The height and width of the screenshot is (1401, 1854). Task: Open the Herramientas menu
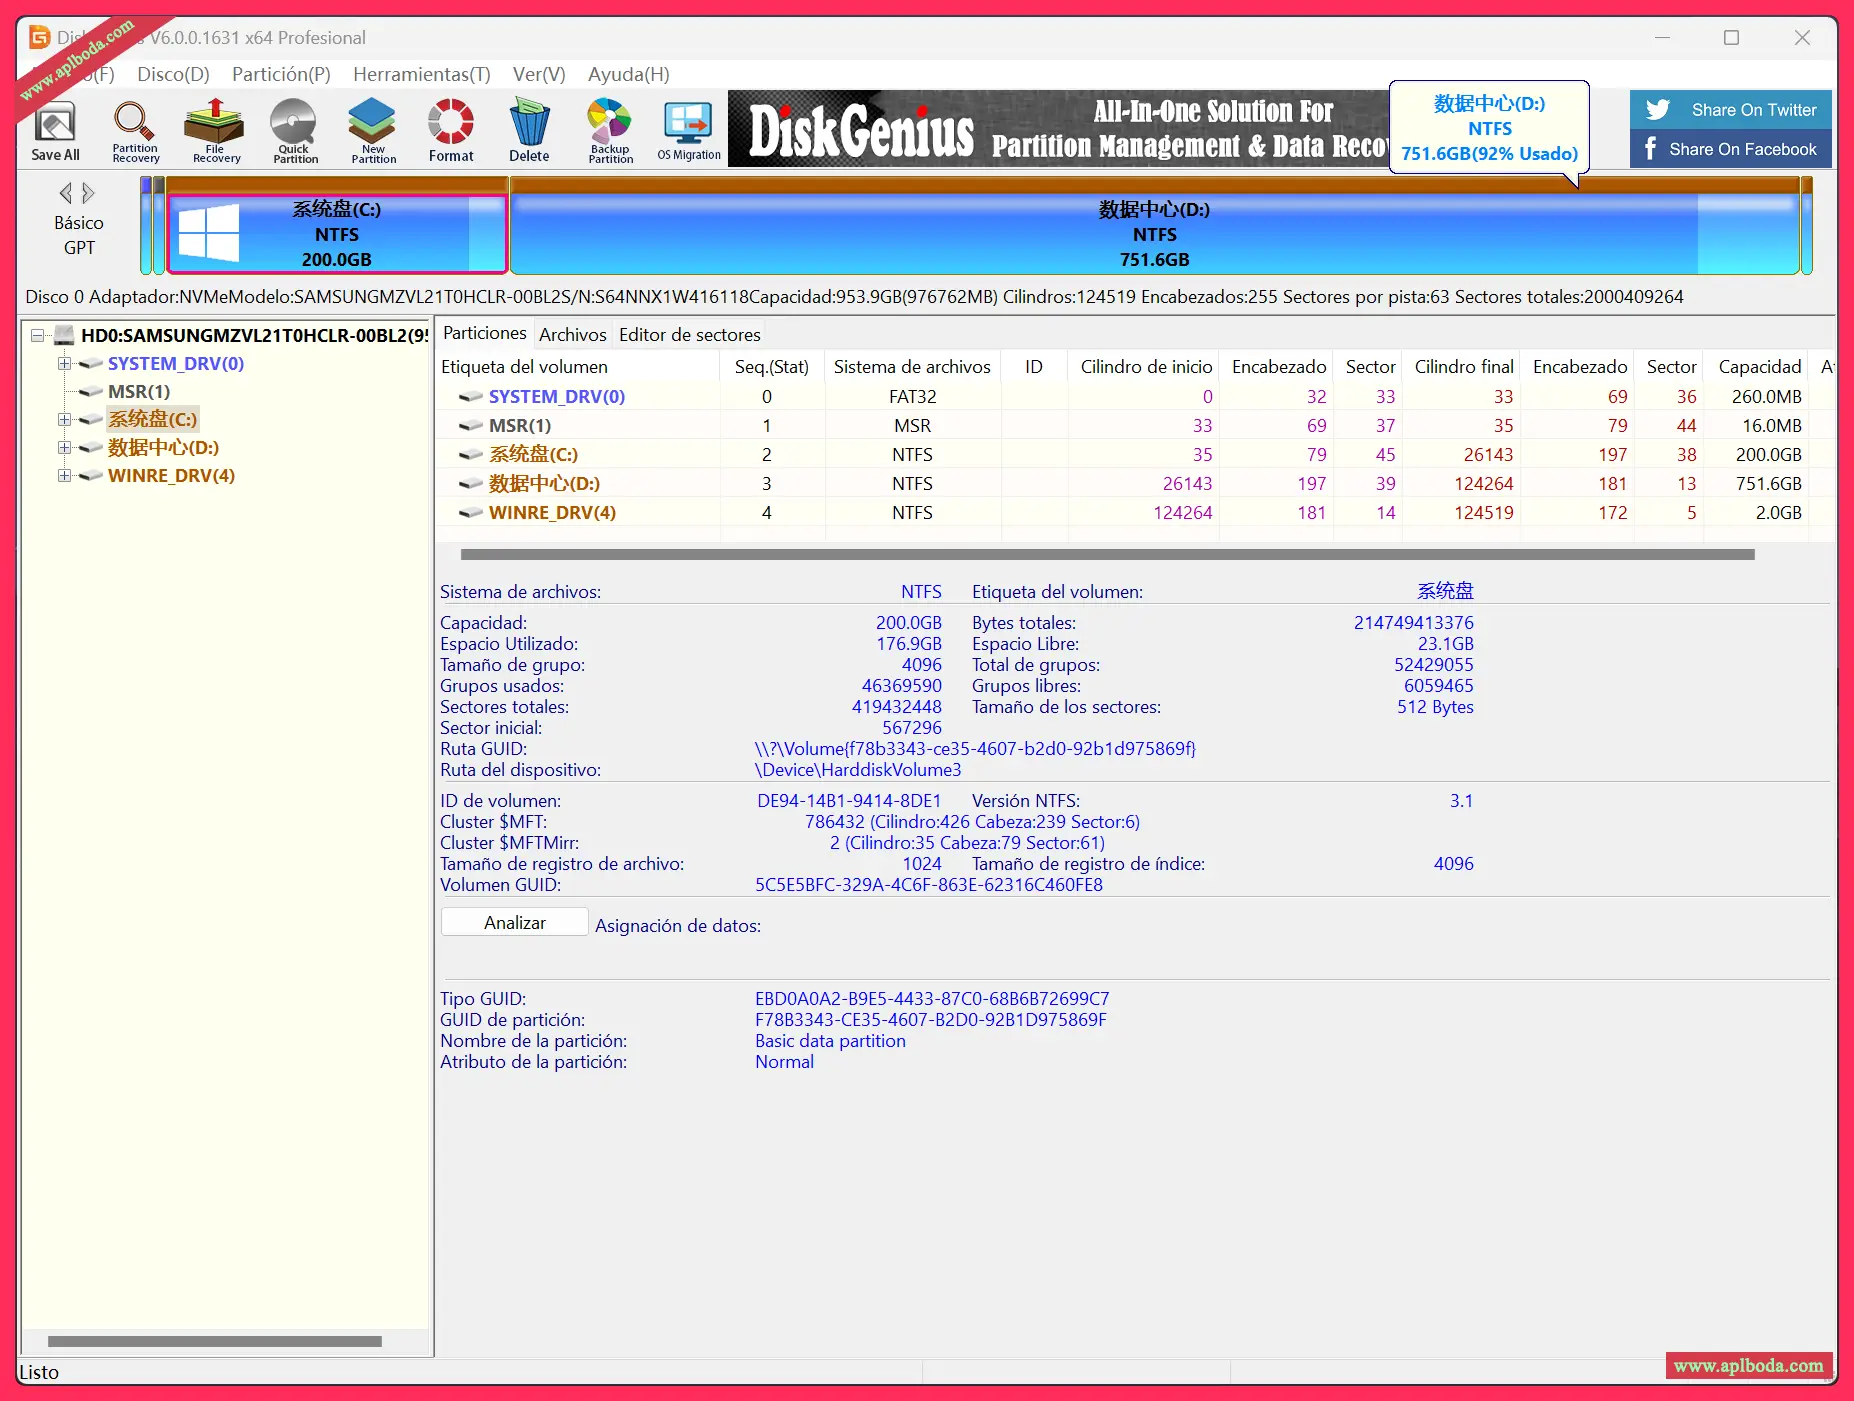point(421,74)
